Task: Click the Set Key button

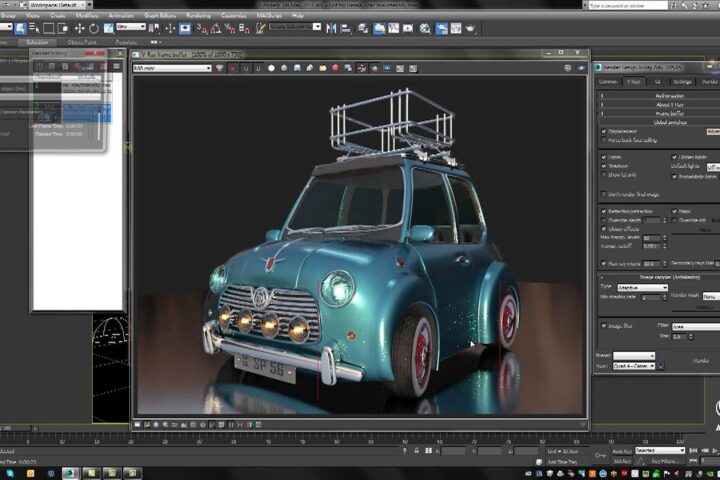Action: pyautogui.click(x=622, y=461)
